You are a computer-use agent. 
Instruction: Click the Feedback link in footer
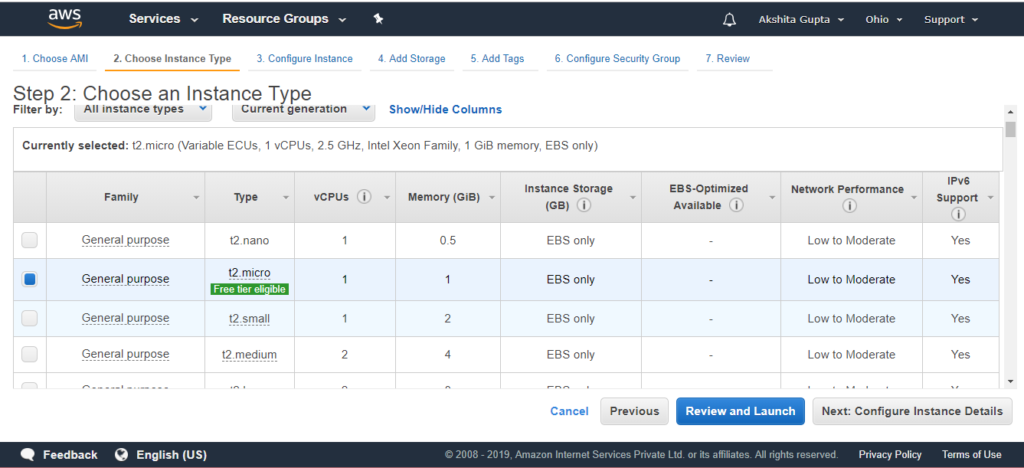coord(70,455)
